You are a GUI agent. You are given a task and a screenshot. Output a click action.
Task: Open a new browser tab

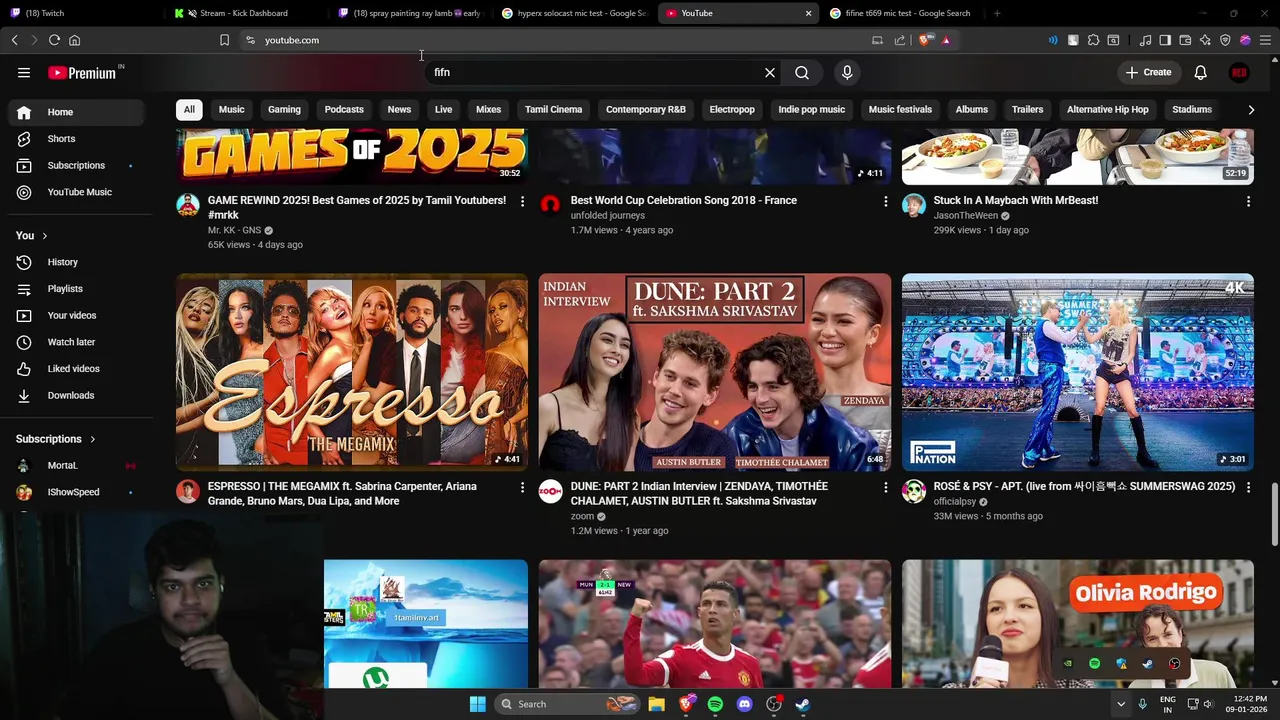point(997,13)
